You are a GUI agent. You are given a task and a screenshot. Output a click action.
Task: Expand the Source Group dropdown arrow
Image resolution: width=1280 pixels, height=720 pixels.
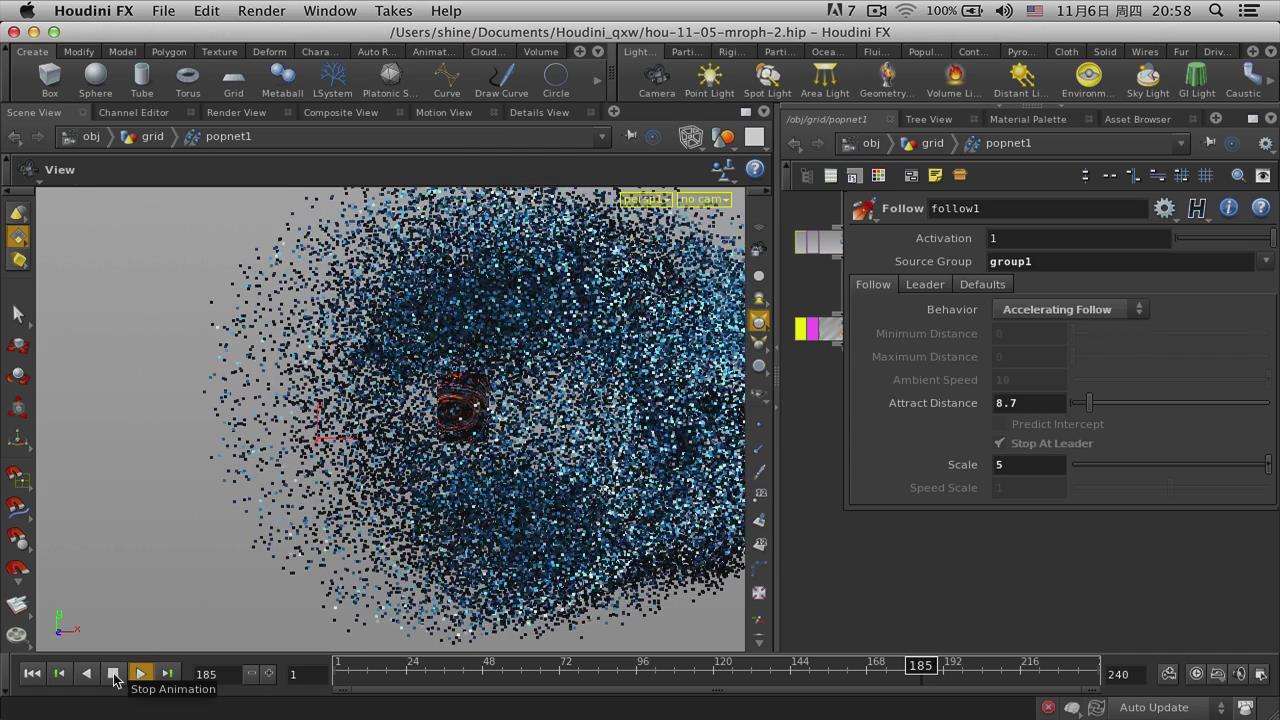[1266, 262]
